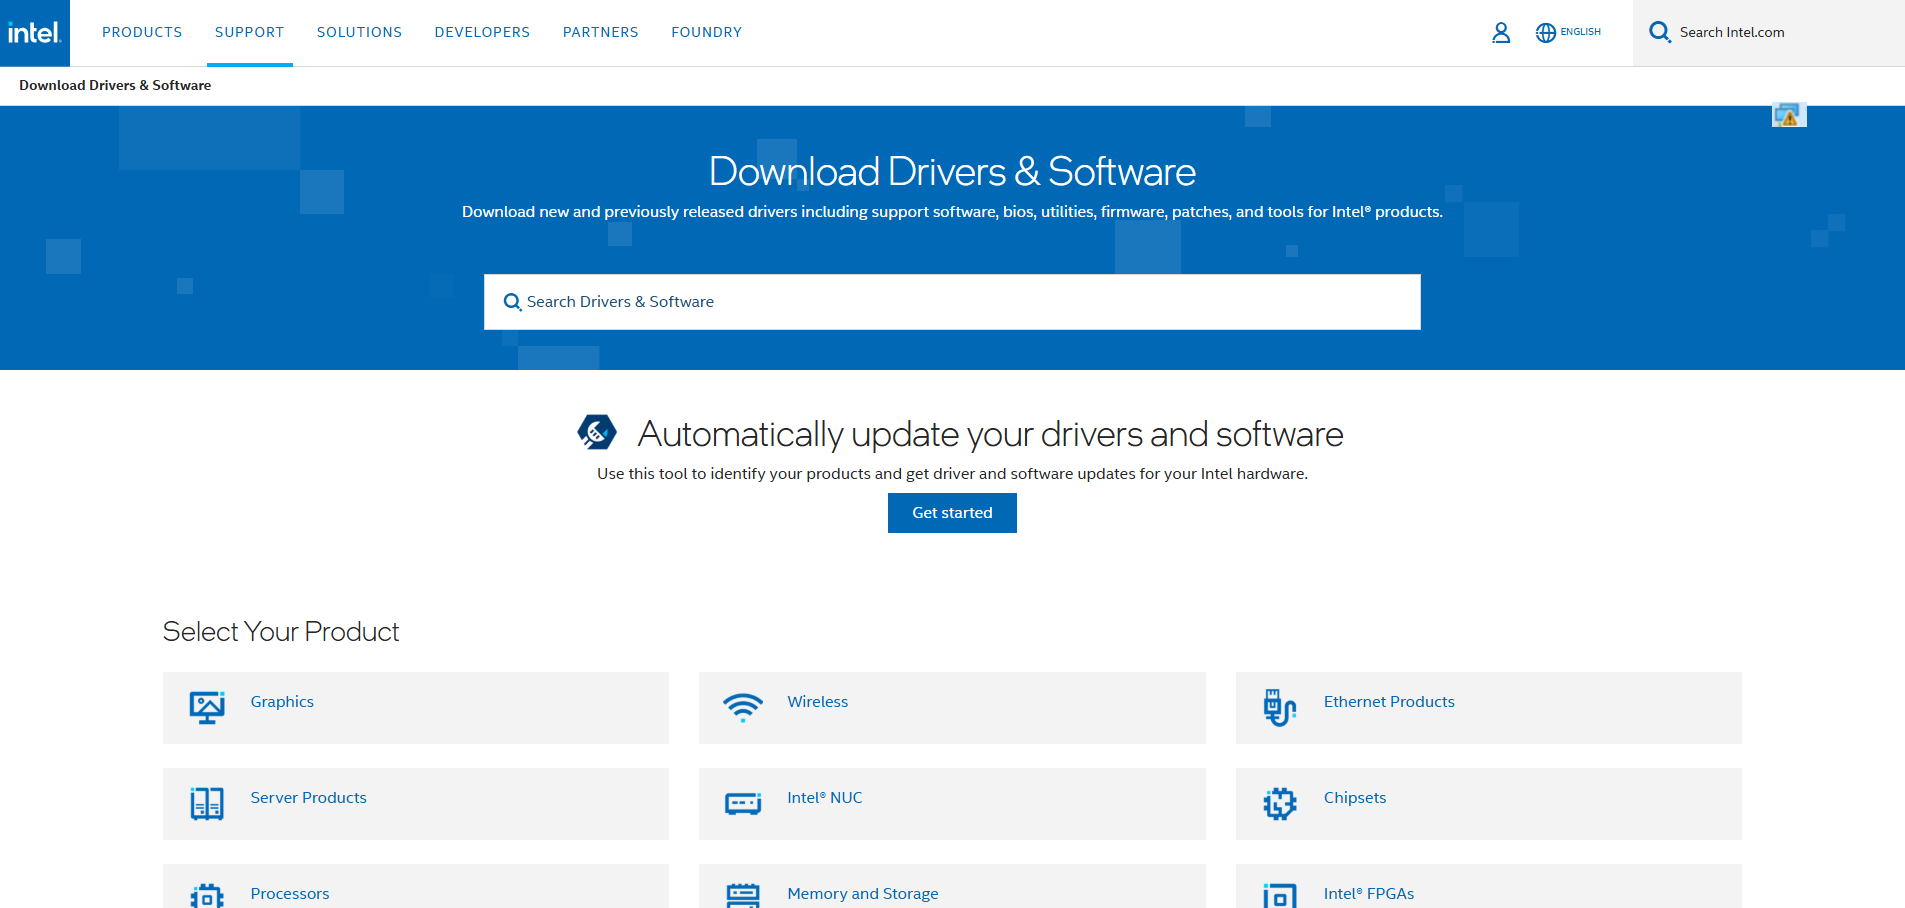Open the Solutions menu

click(x=359, y=33)
